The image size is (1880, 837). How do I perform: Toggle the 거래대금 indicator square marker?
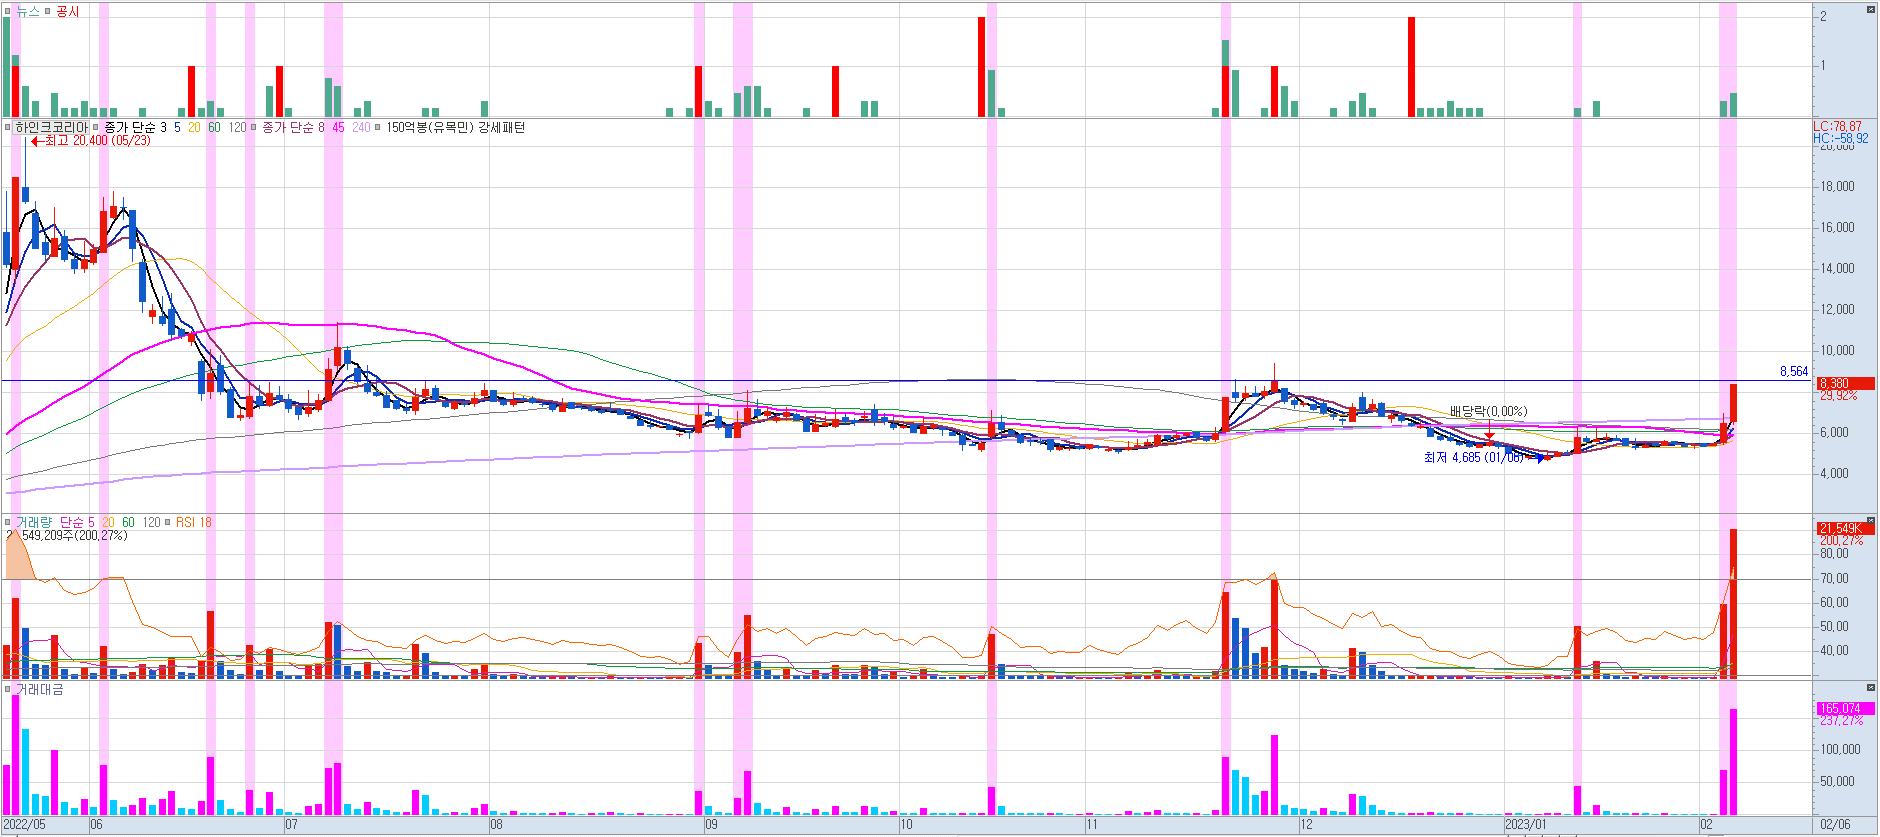point(7,689)
